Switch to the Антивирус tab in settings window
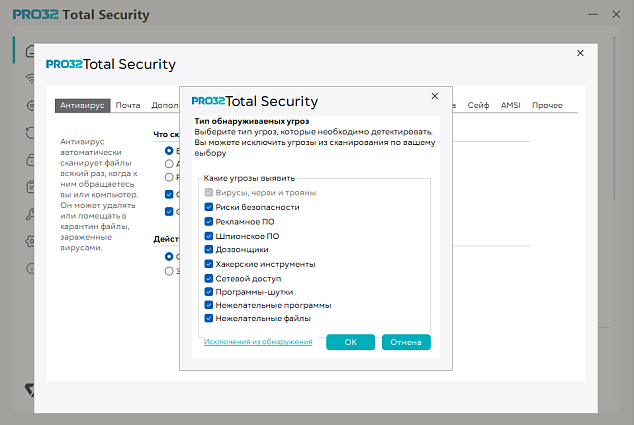This screenshot has width=634, height=425. [82, 106]
